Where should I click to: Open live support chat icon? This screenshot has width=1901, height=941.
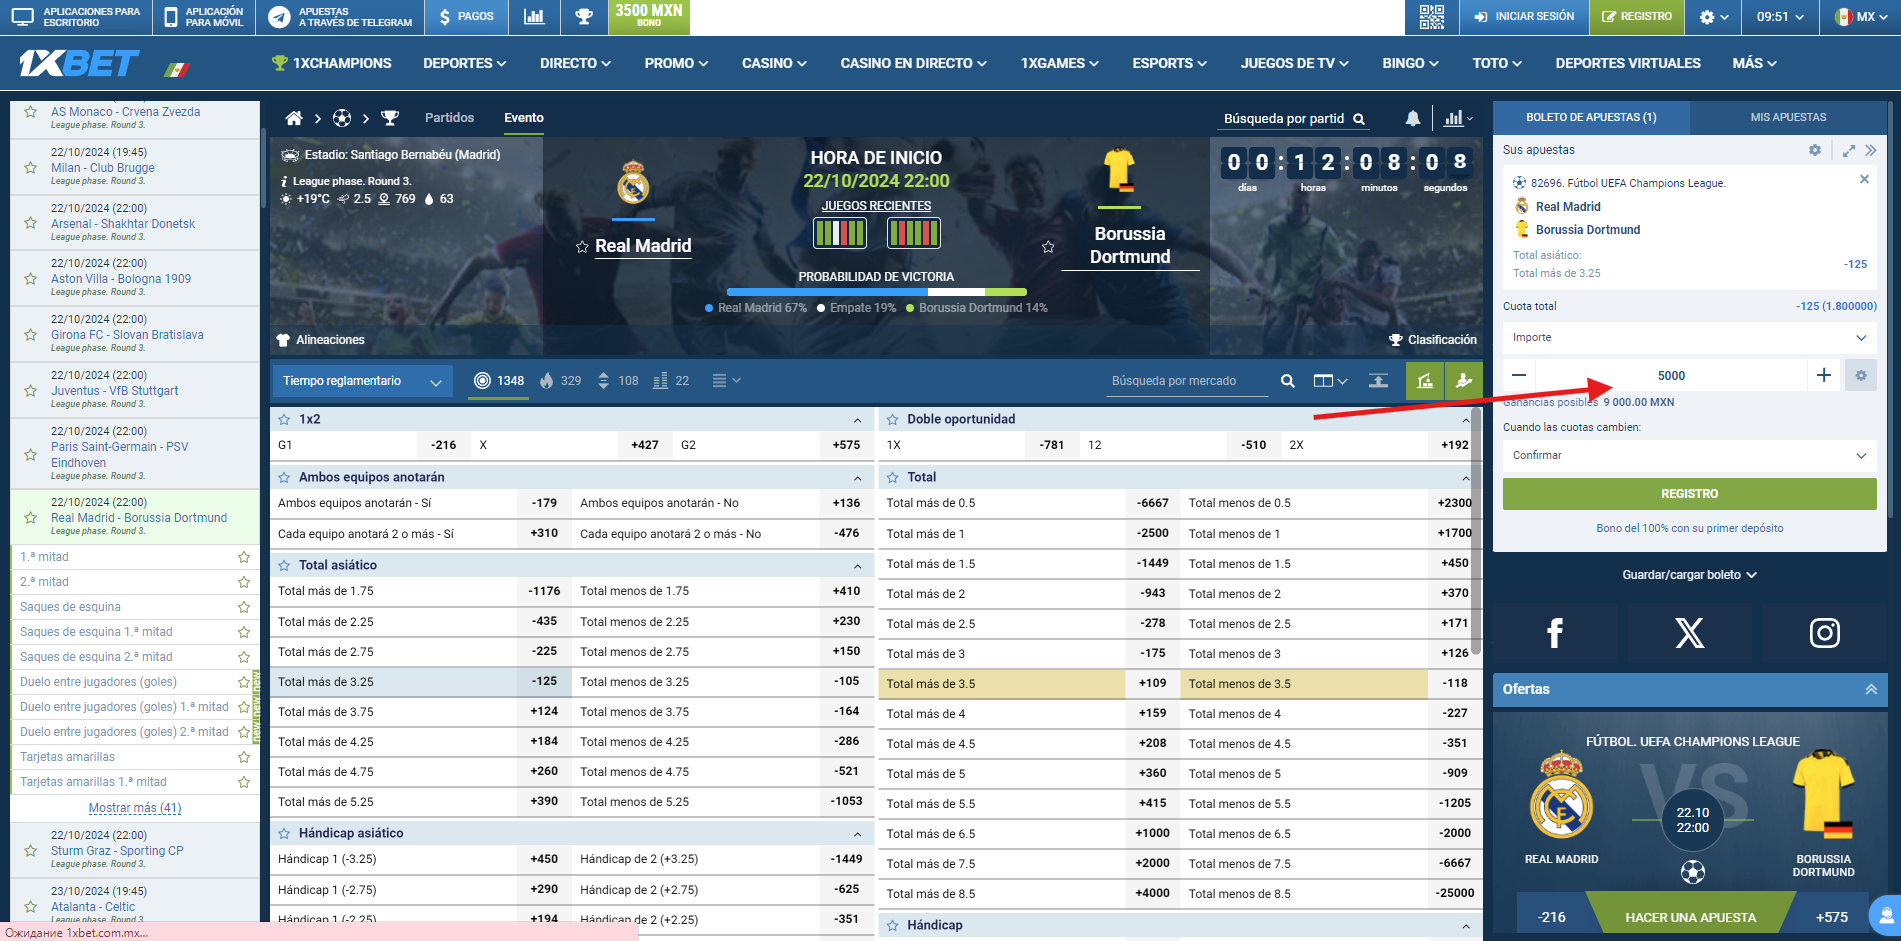[1885, 915]
